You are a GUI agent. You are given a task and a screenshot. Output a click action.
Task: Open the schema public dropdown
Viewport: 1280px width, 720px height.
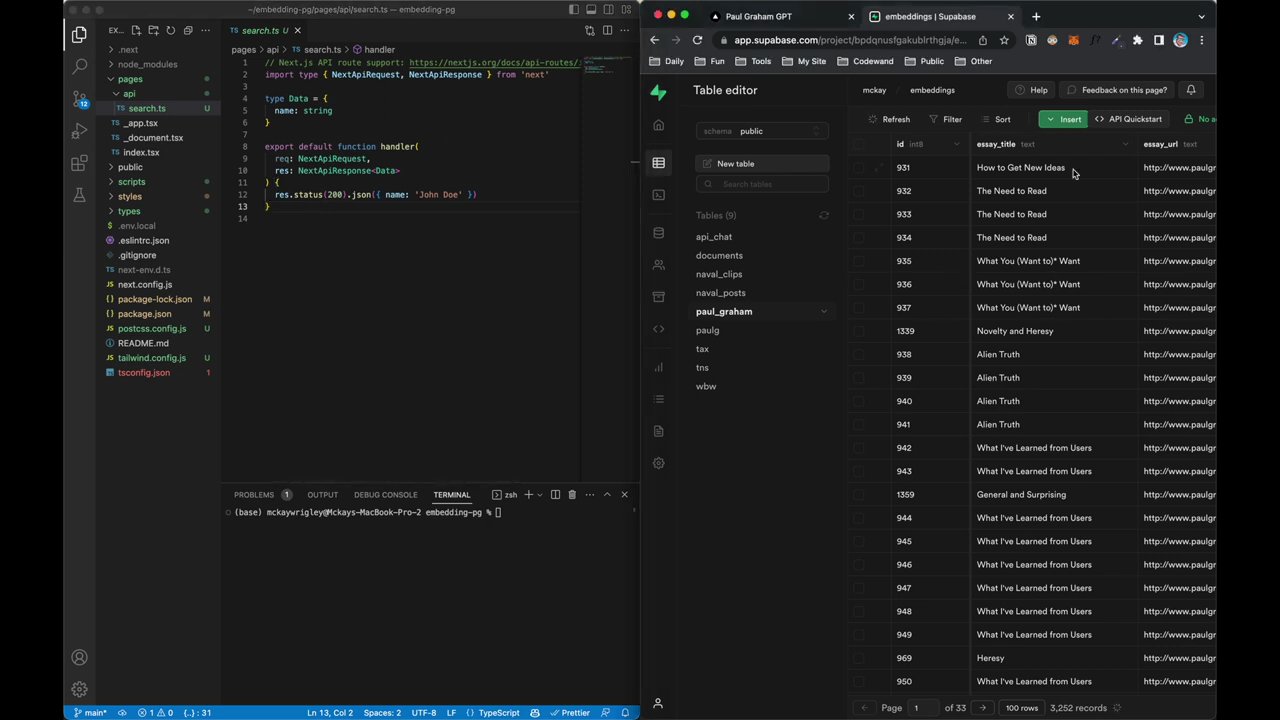[x=762, y=131]
